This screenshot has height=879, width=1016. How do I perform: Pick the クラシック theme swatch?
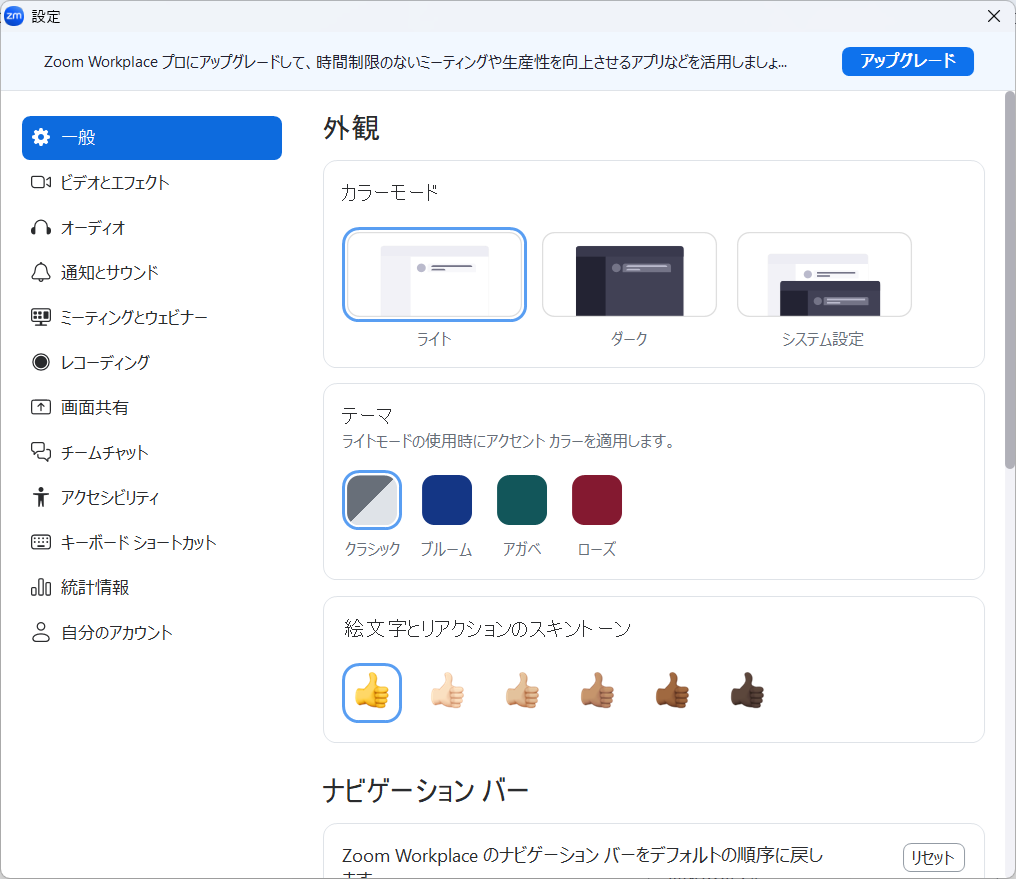(372, 500)
